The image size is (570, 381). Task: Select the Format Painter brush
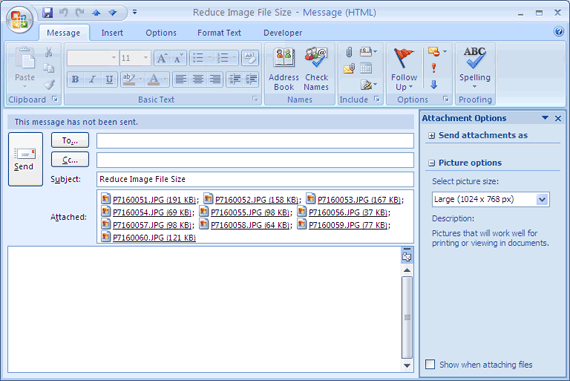[49, 84]
